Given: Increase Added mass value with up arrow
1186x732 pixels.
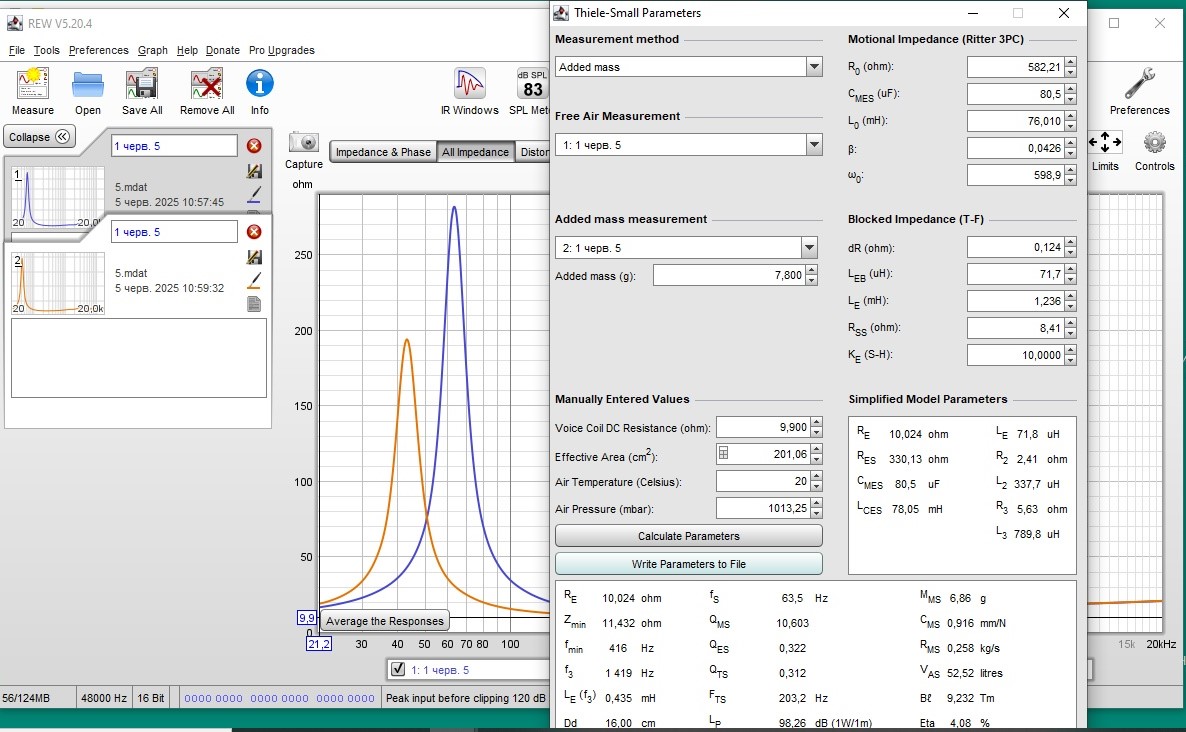Looking at the screenshot, I should coord(810,270).
